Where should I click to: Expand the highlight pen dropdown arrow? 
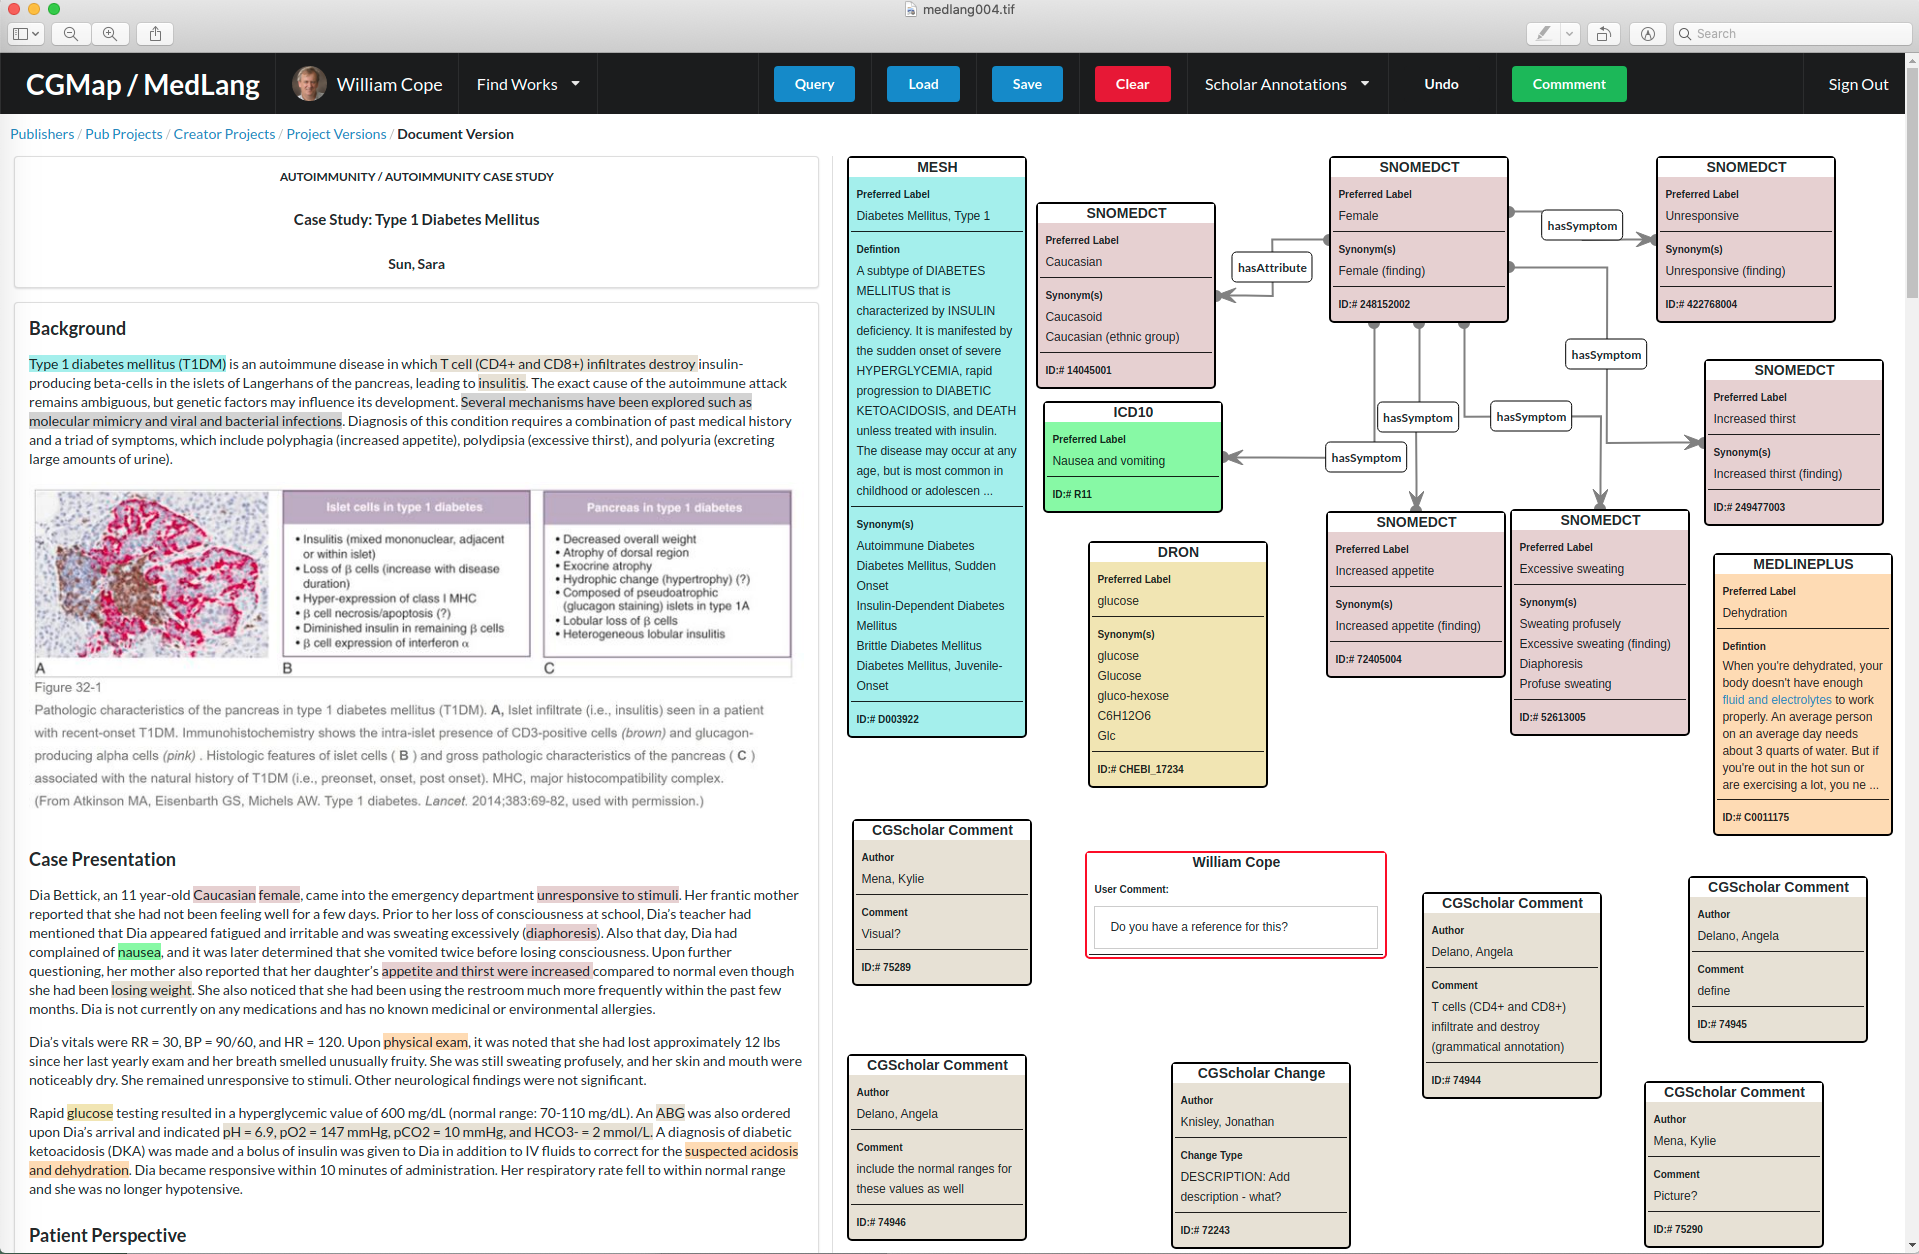coord(1569,34)
